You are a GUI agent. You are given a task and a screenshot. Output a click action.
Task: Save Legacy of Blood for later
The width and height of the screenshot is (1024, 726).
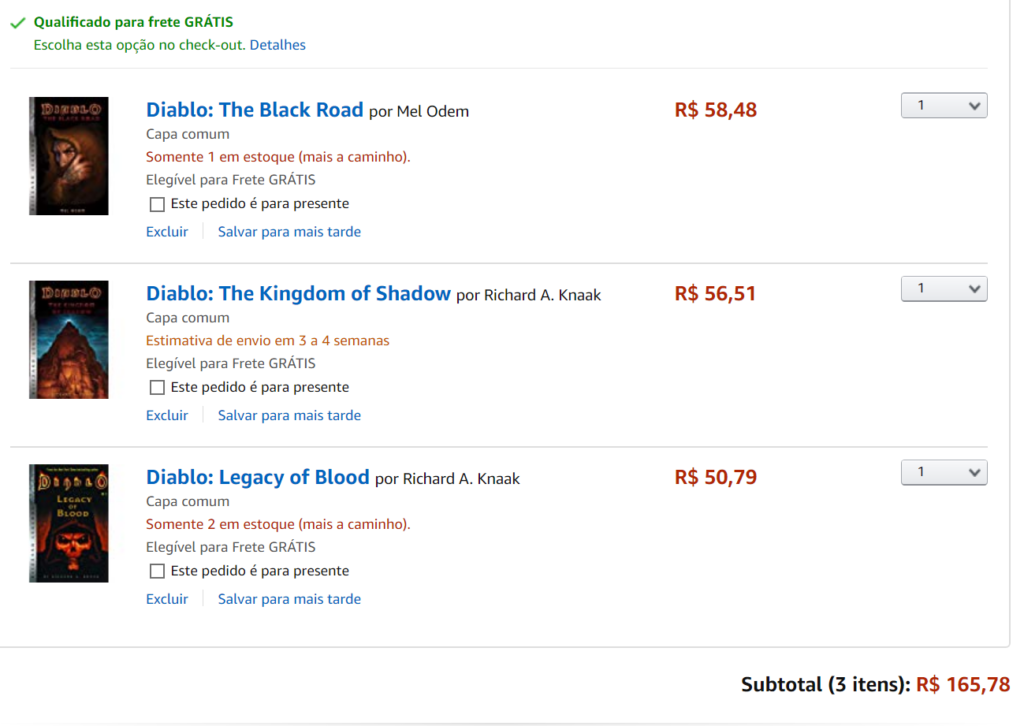(289, 599)
